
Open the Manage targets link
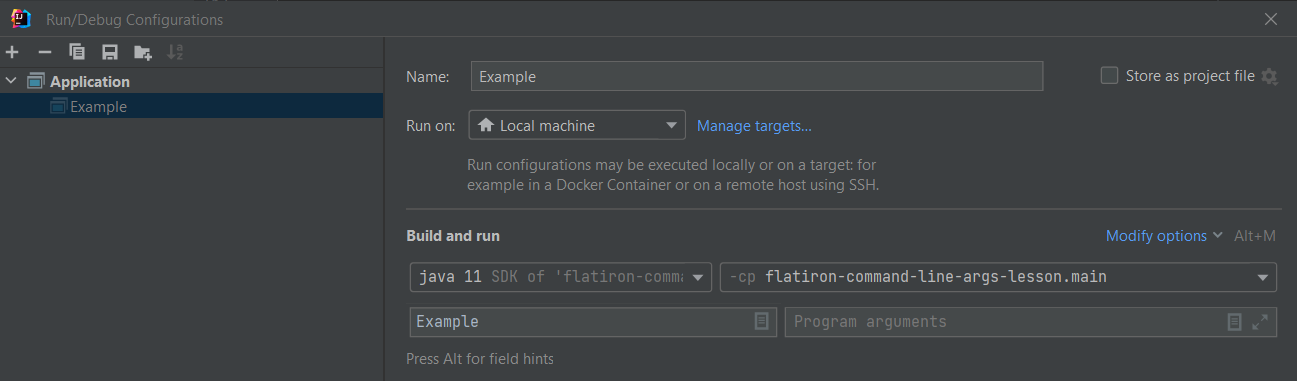[754, 126]
